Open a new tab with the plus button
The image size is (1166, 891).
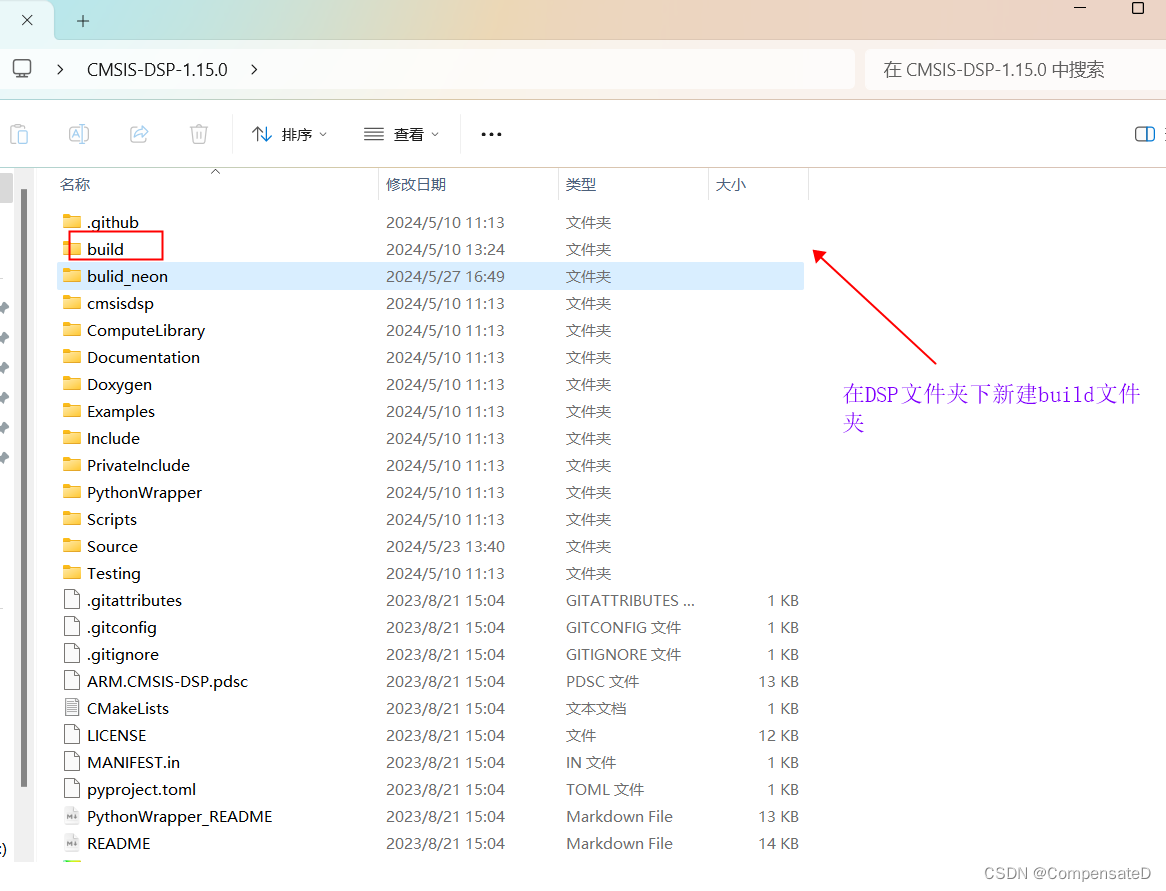coord(82,20)
